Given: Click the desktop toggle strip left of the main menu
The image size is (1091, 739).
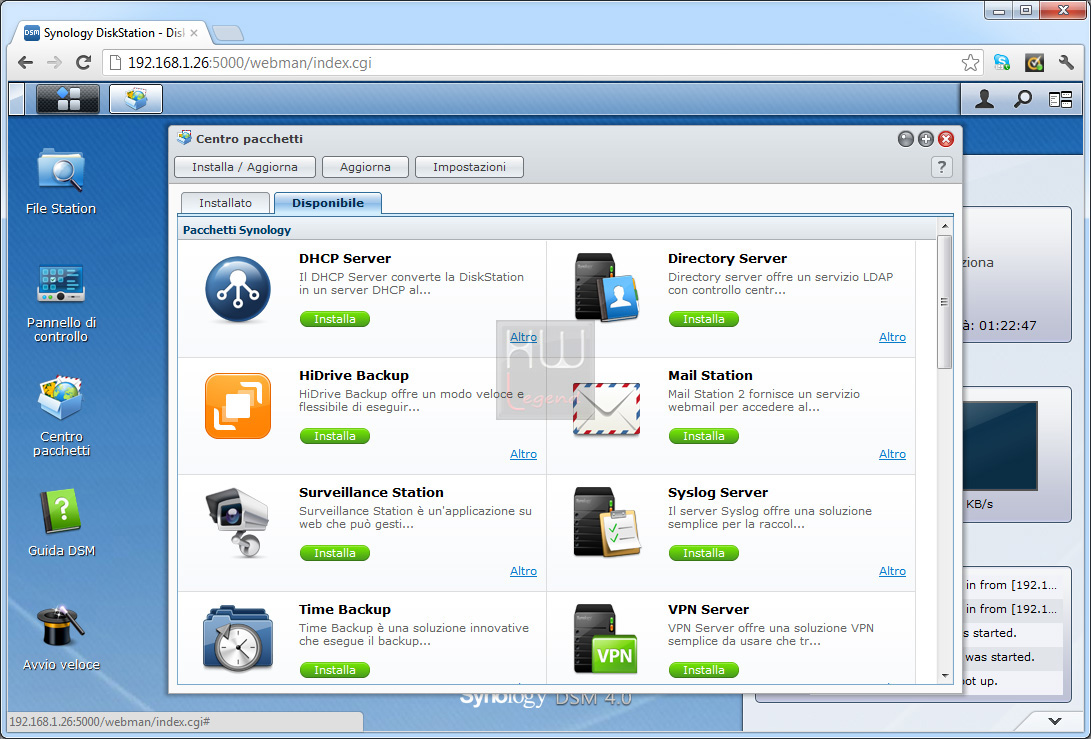Looking at the screenshot, I should click(x=17, y=99).
